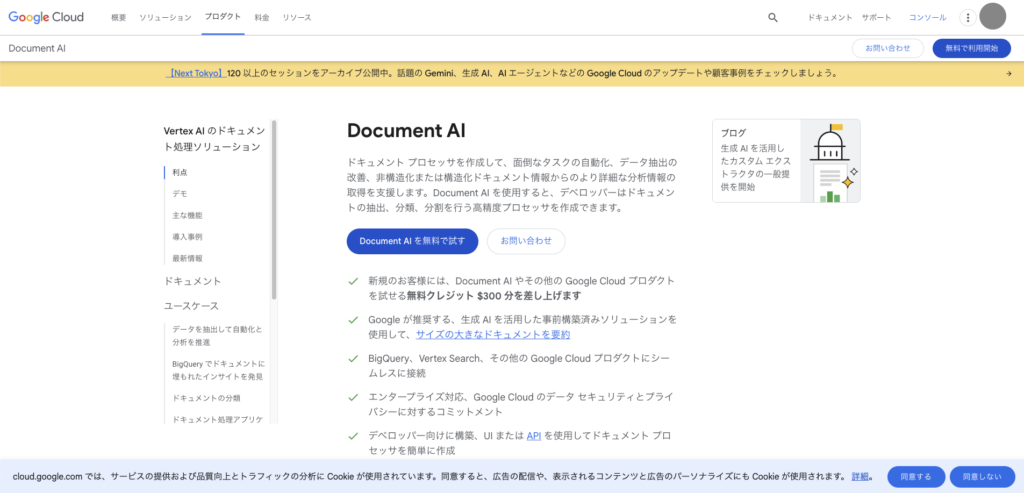
Task: Decline cookies with 同意しない button
Action: (981, 477)
